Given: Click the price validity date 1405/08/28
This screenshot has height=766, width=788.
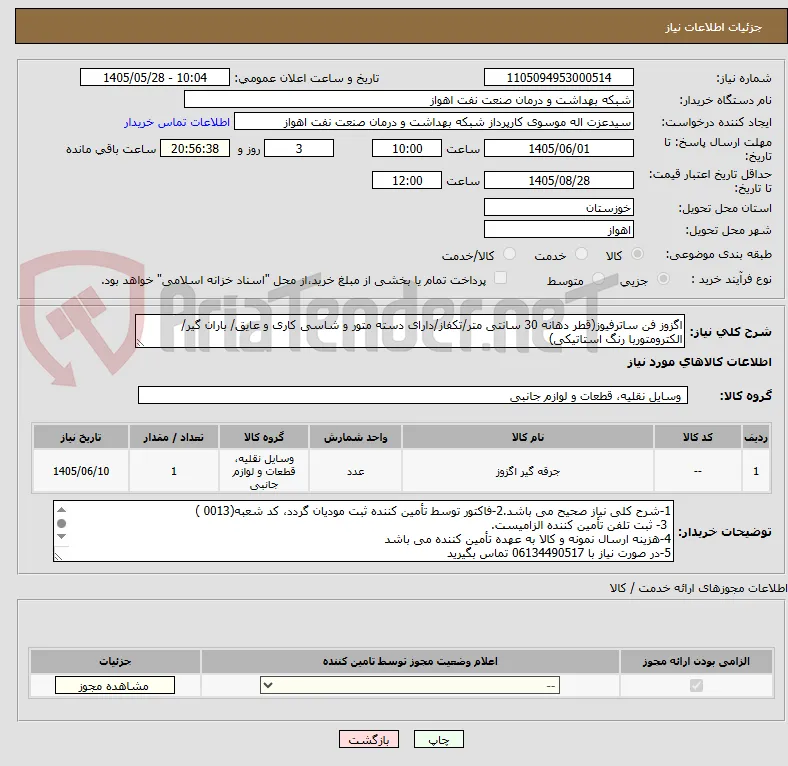Looking at the screenshot, I should [559, 180].
